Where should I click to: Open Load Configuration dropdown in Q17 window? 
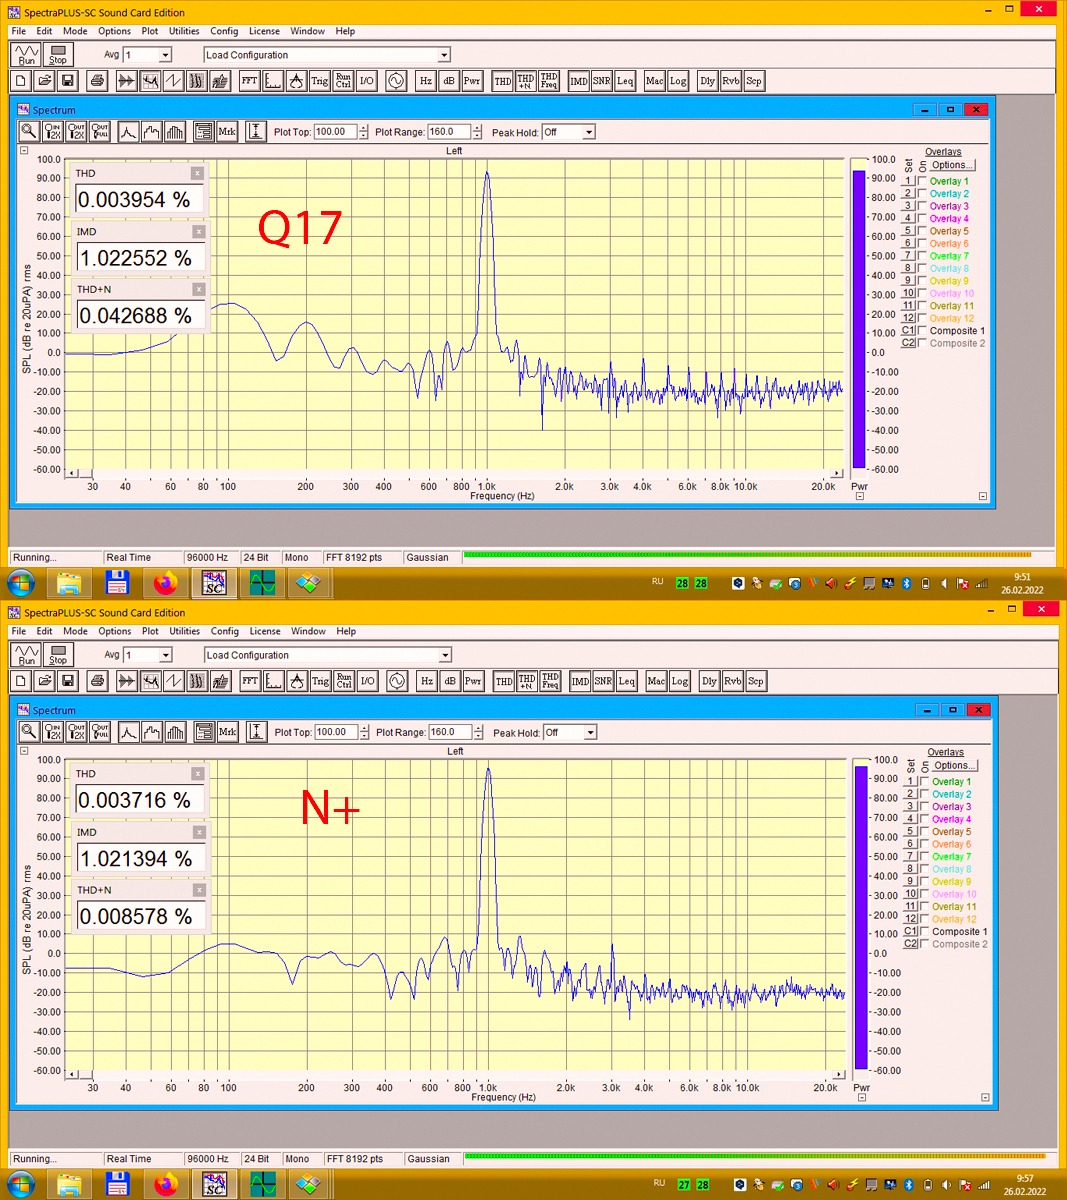(444, 55)
